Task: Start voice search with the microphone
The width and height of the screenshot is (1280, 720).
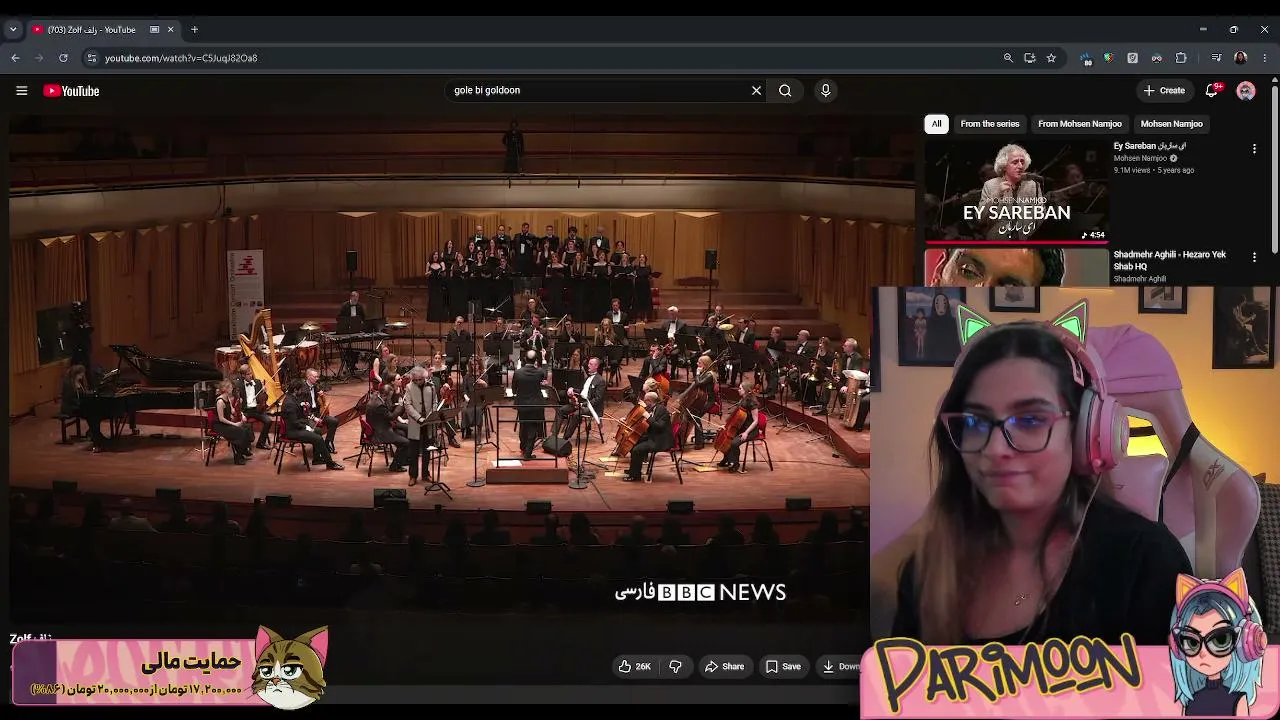Action: coord(825,91)
